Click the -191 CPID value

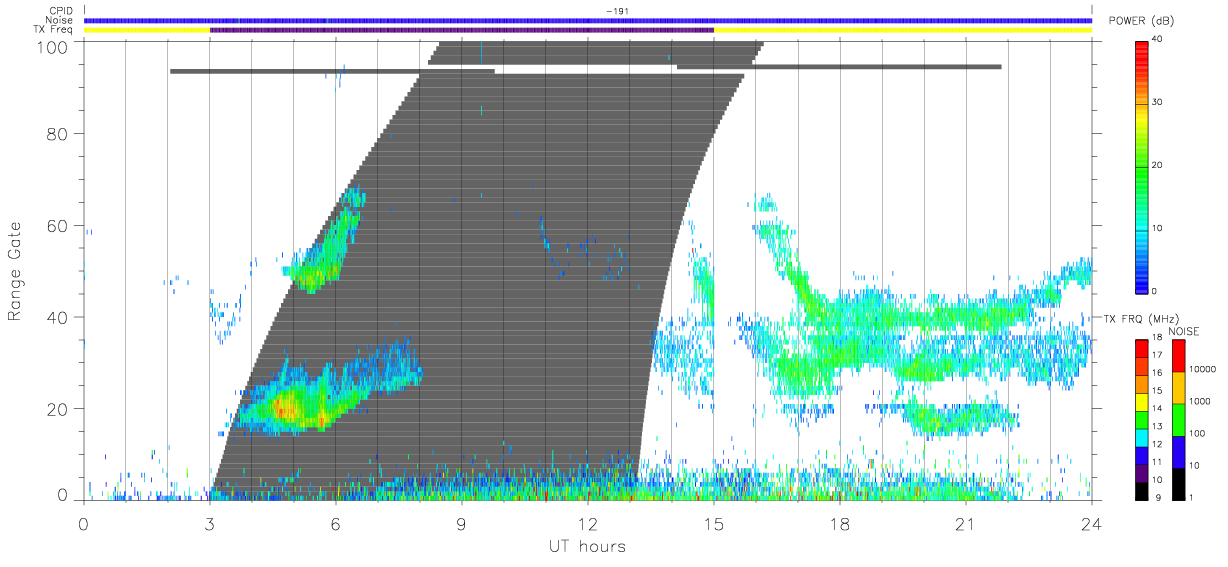pos(616,11)
